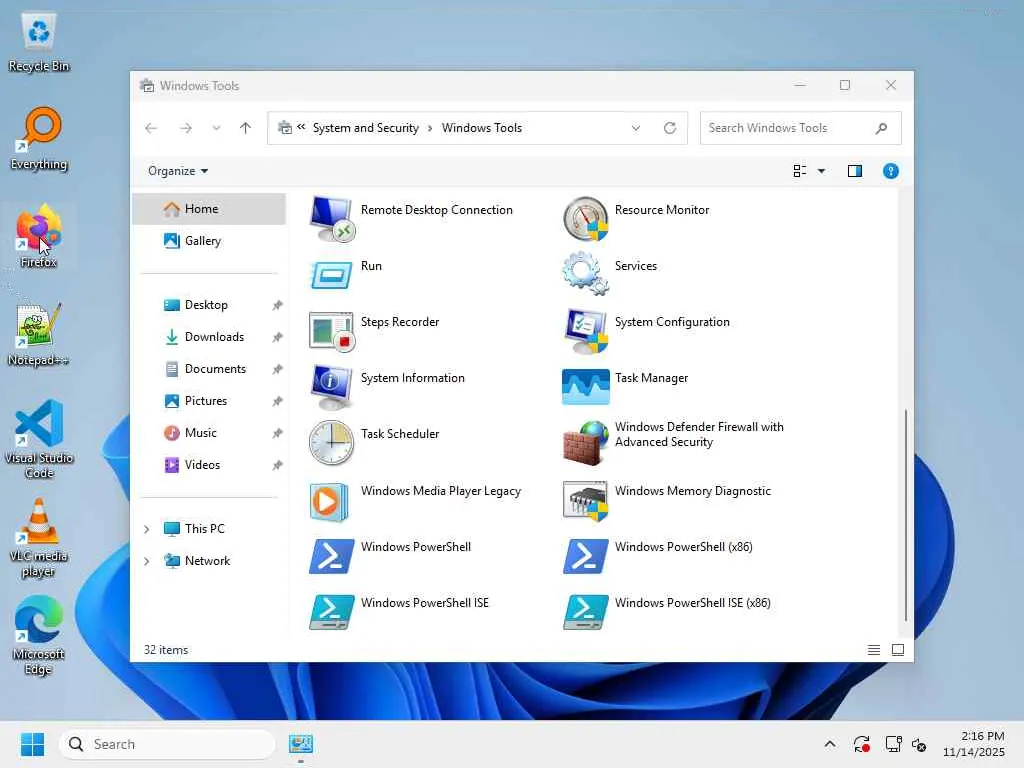The width and height of the screenshot is (1024, 768).
Task: Unpin Desktop using its pin icon
Action: click(x=278, y=305)
